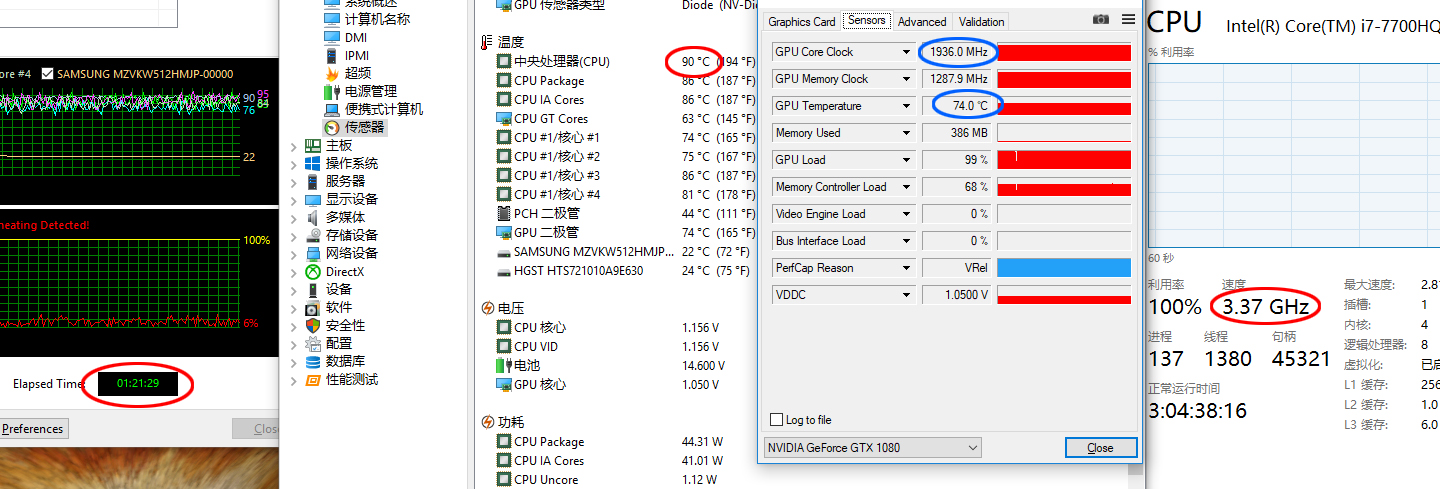
Task: Open the Memory Controller Load dropdown
Action: (x=907, y=187)
